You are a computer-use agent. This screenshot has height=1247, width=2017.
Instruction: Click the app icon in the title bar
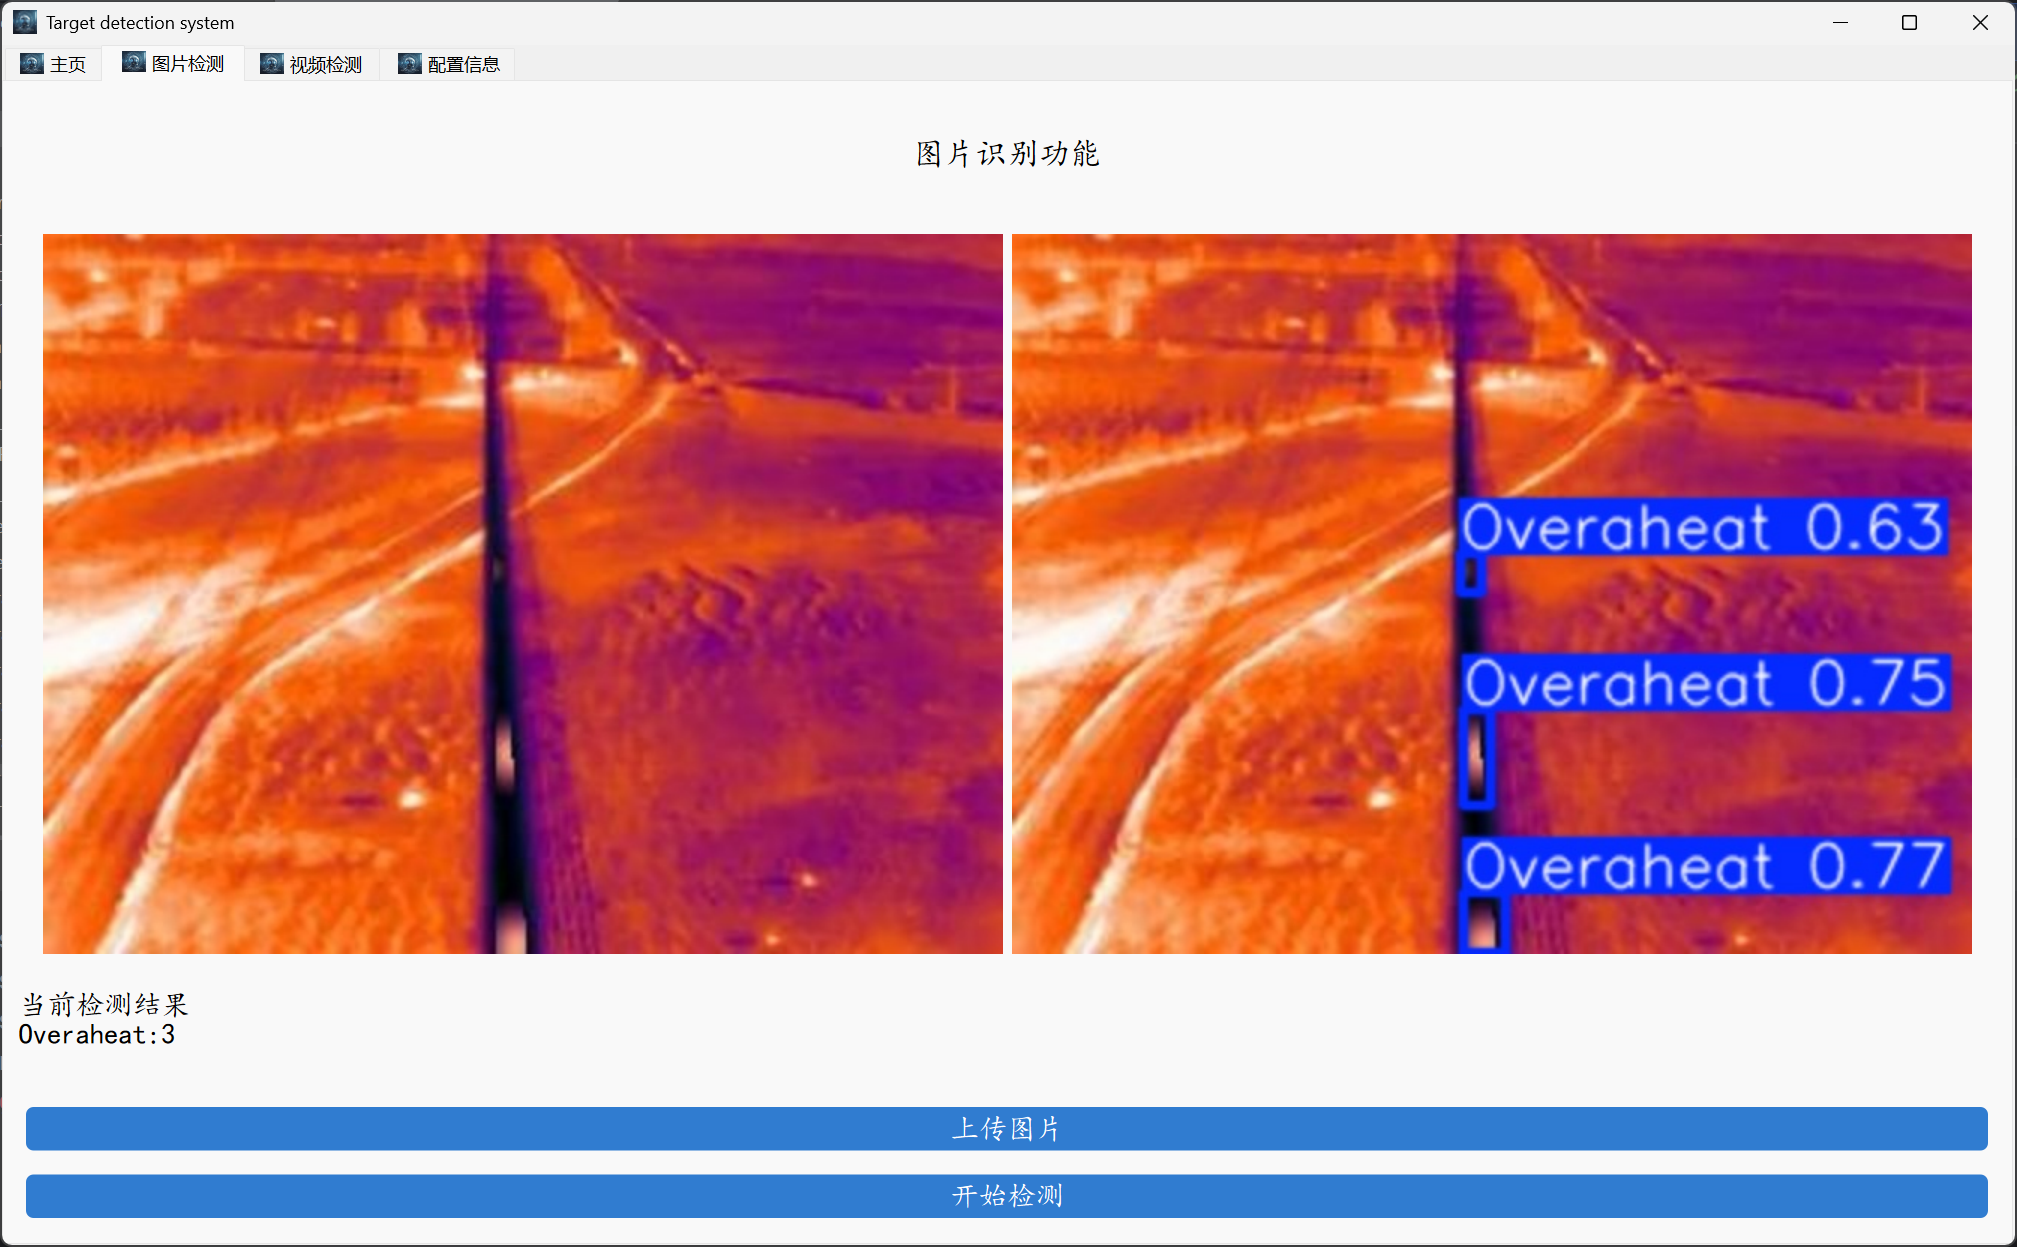point(25,22)
